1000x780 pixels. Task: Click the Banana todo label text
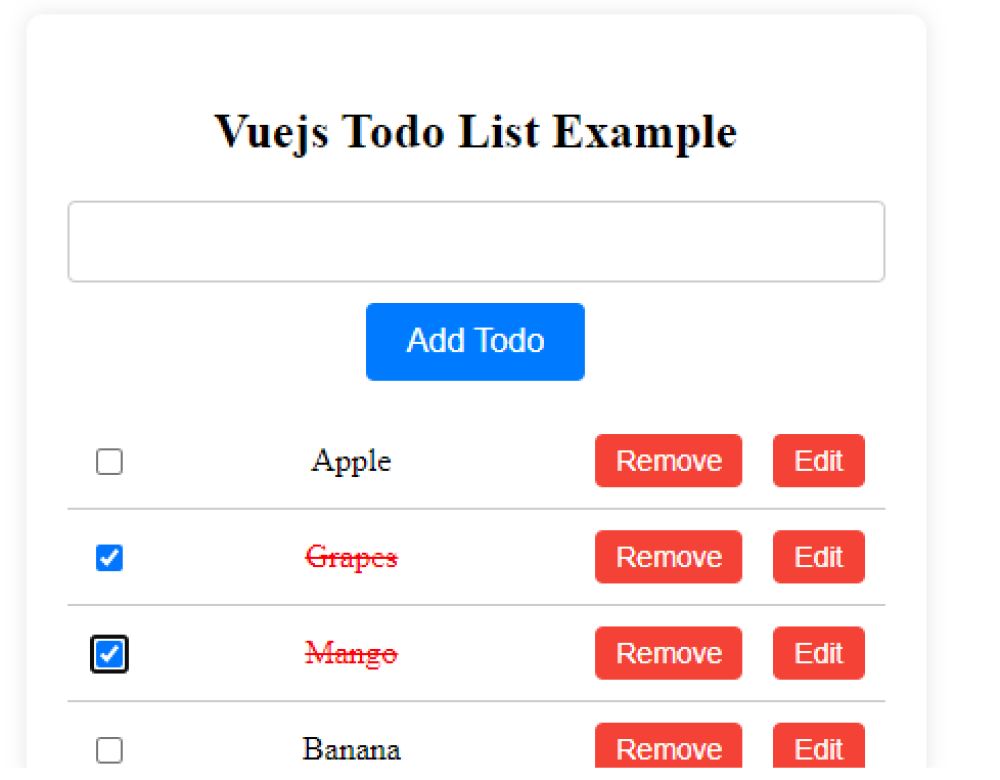351,749
